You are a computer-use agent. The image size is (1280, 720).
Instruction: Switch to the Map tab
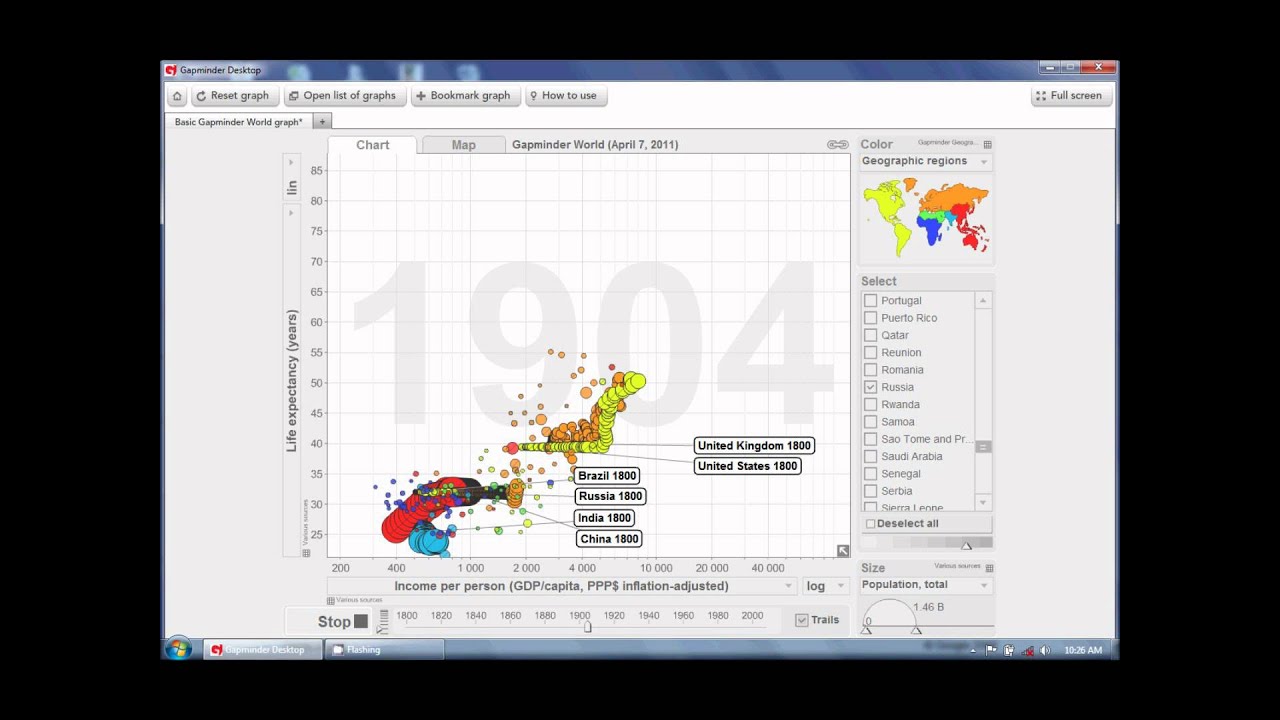(x=463, y=145)
